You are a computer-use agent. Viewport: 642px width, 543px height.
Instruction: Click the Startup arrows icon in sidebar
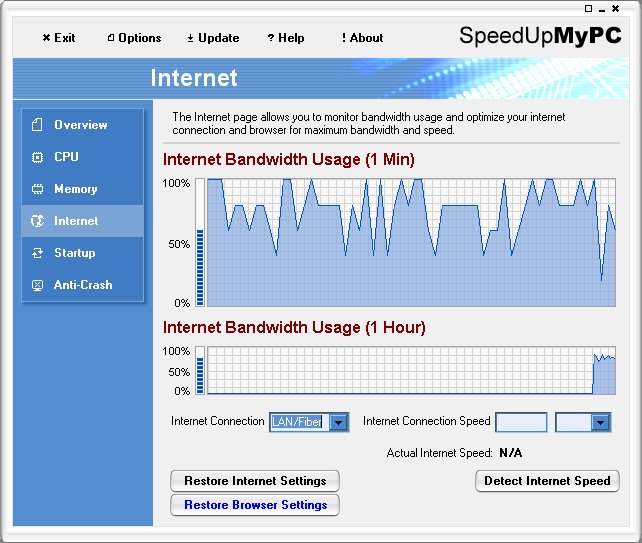tap(37, 253)
